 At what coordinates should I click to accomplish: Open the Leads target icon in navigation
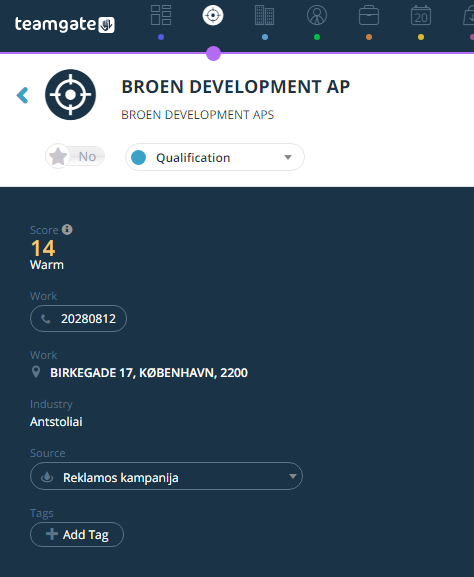pyautogui.click(x=213, y=15)
